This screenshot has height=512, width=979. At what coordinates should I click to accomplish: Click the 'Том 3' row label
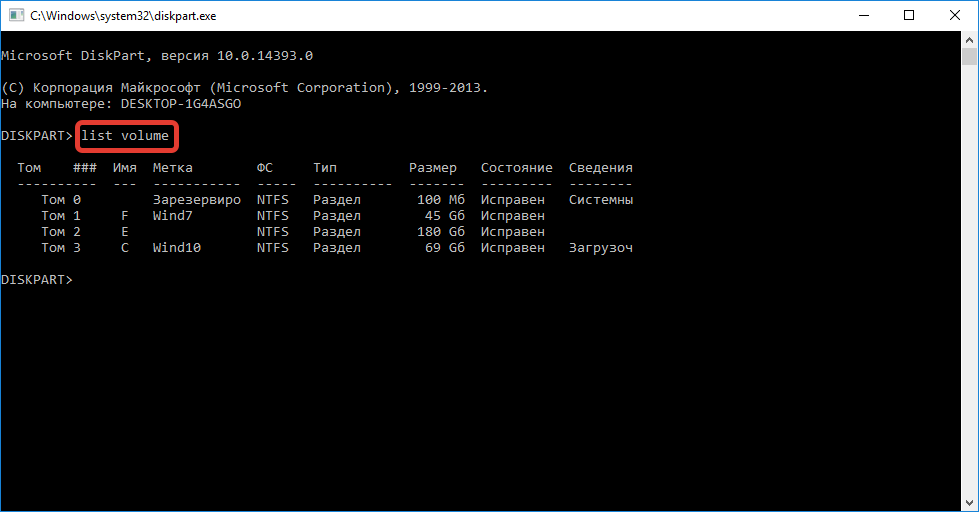(x=61, y=248)
